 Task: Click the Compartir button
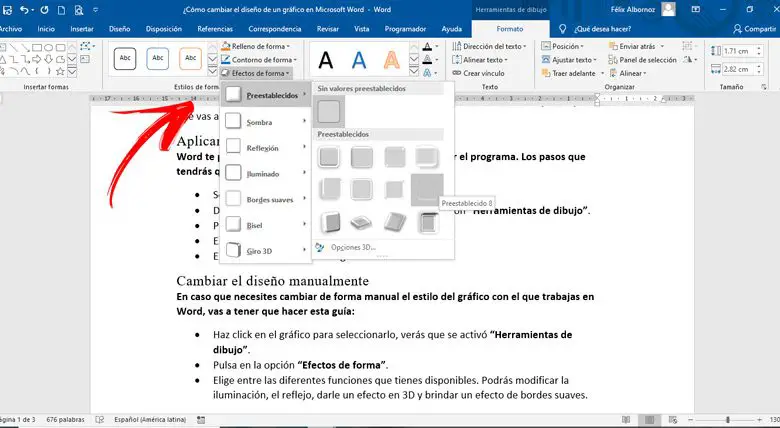(754, 29)
